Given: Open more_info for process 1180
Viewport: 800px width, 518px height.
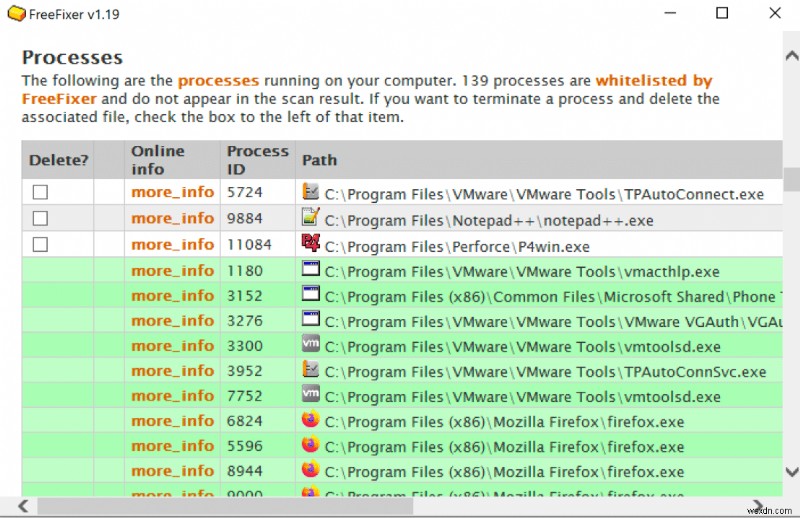Looking at the screenshot, I should pyautogui.click(x=172, y=271).
